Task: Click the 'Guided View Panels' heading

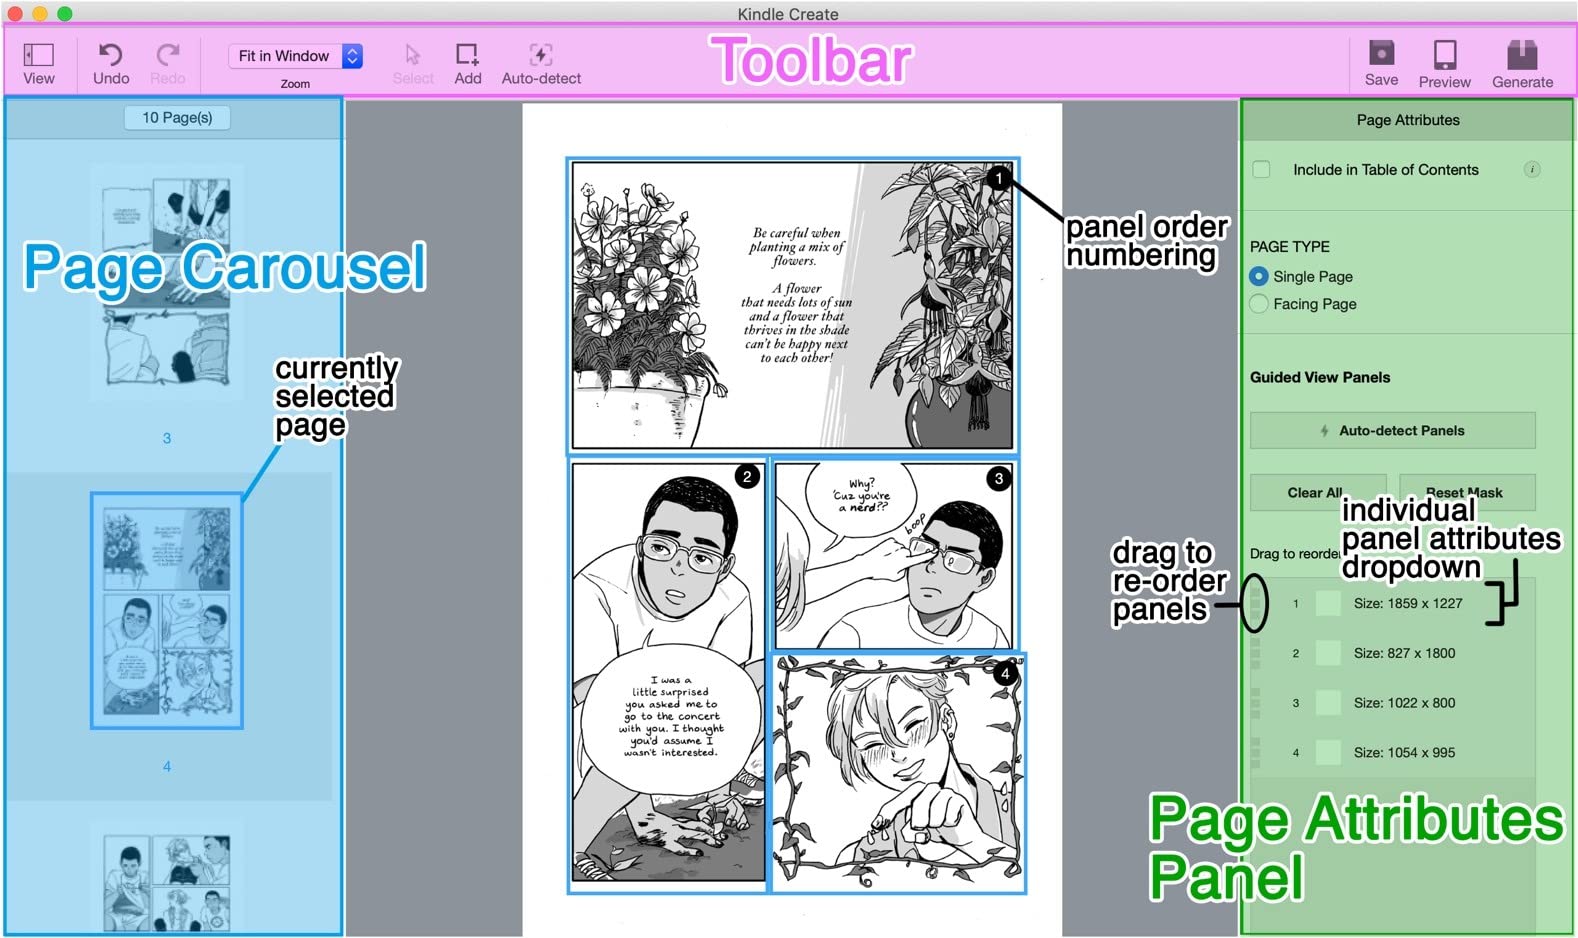Action: tap(1320, 377)
